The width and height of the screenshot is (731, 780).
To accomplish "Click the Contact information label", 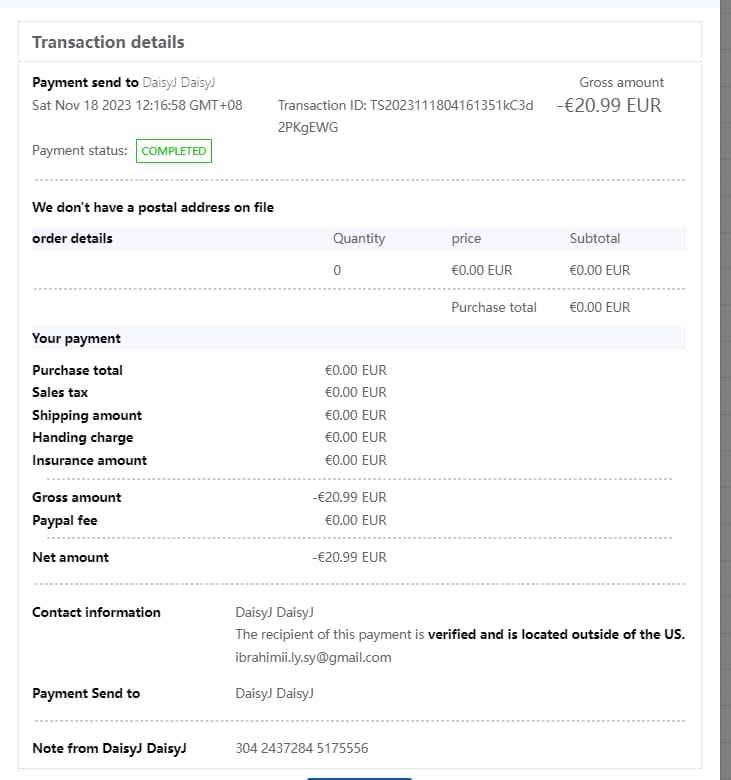I will point(96,612).
